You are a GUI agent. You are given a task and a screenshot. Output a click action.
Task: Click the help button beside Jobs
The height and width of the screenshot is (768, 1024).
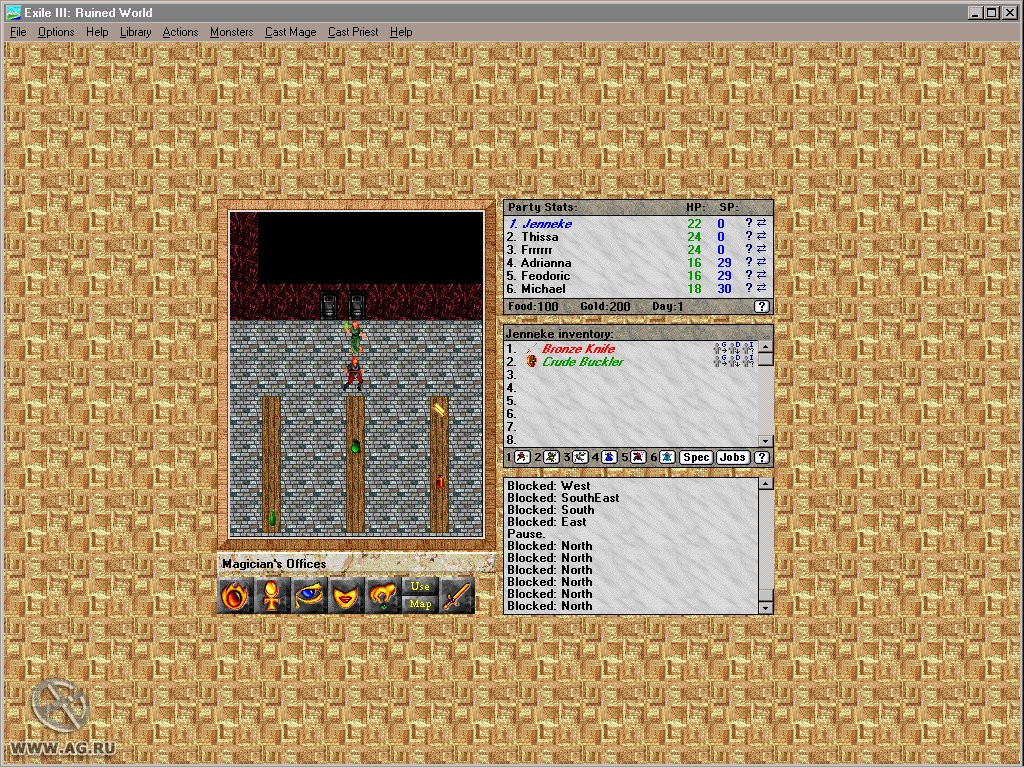tap(761, 457)
